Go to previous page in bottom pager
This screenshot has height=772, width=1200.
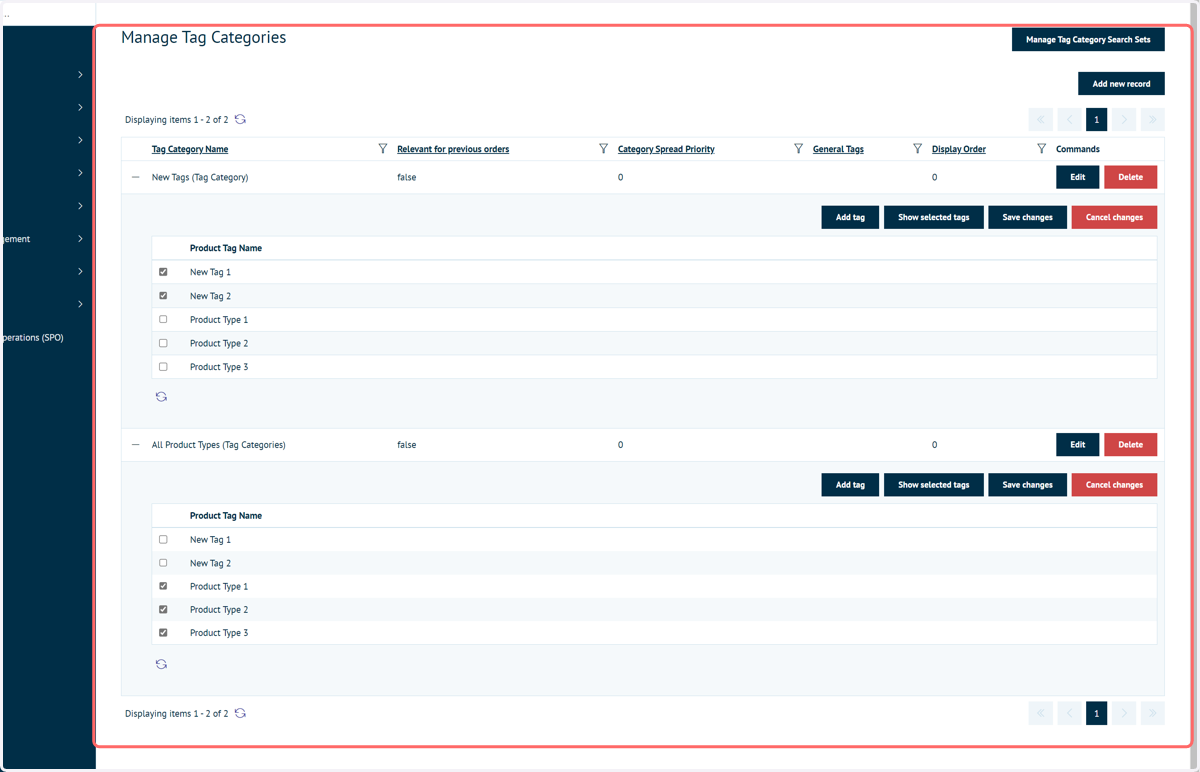click(1069, 713)
